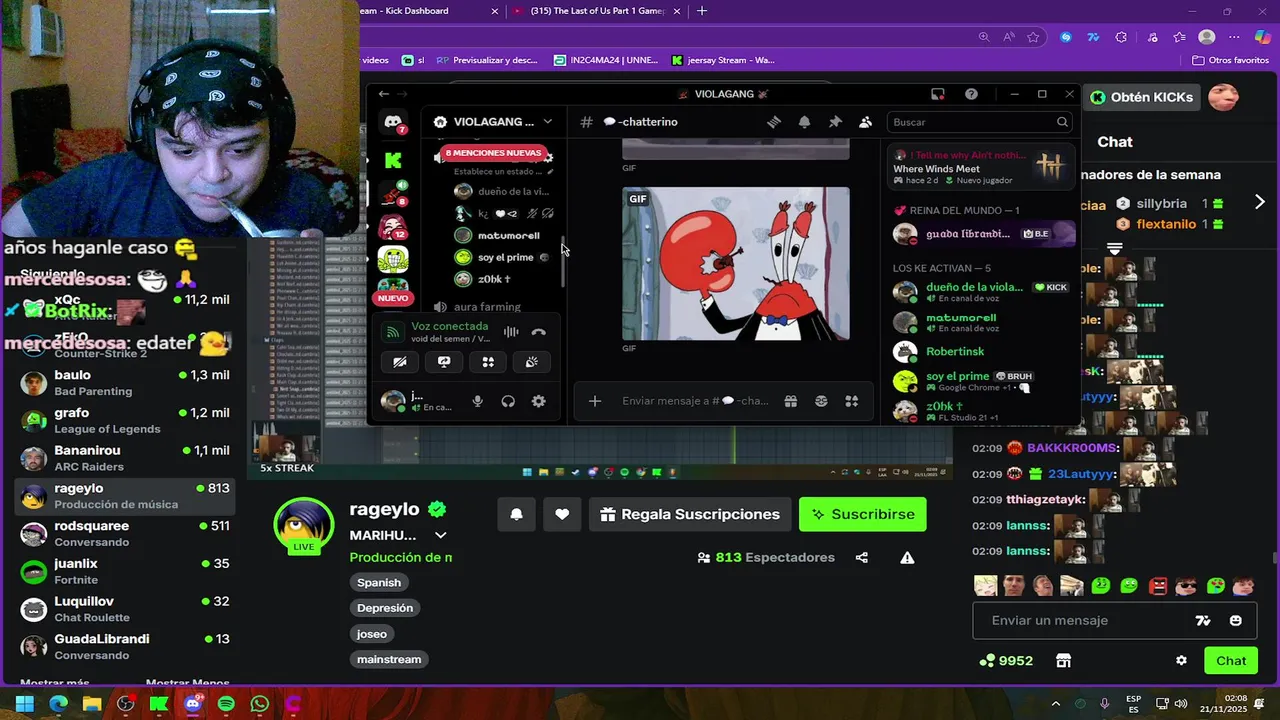Select the mainstream tag
Image resolution: width=1280 pixels, height=720 pixels.
click(x=389, y=659)
